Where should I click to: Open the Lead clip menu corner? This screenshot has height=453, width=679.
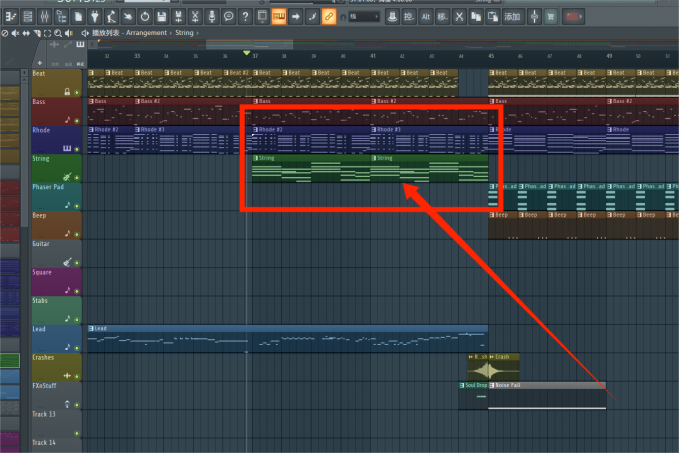click(91, 328)
